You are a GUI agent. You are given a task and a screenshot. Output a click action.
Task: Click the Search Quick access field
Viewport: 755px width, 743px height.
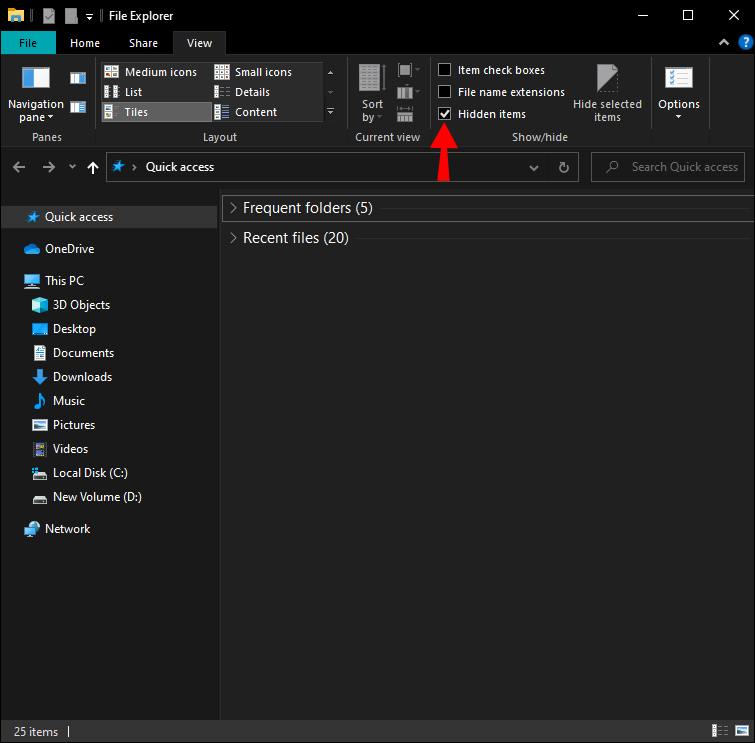(668, 167)
